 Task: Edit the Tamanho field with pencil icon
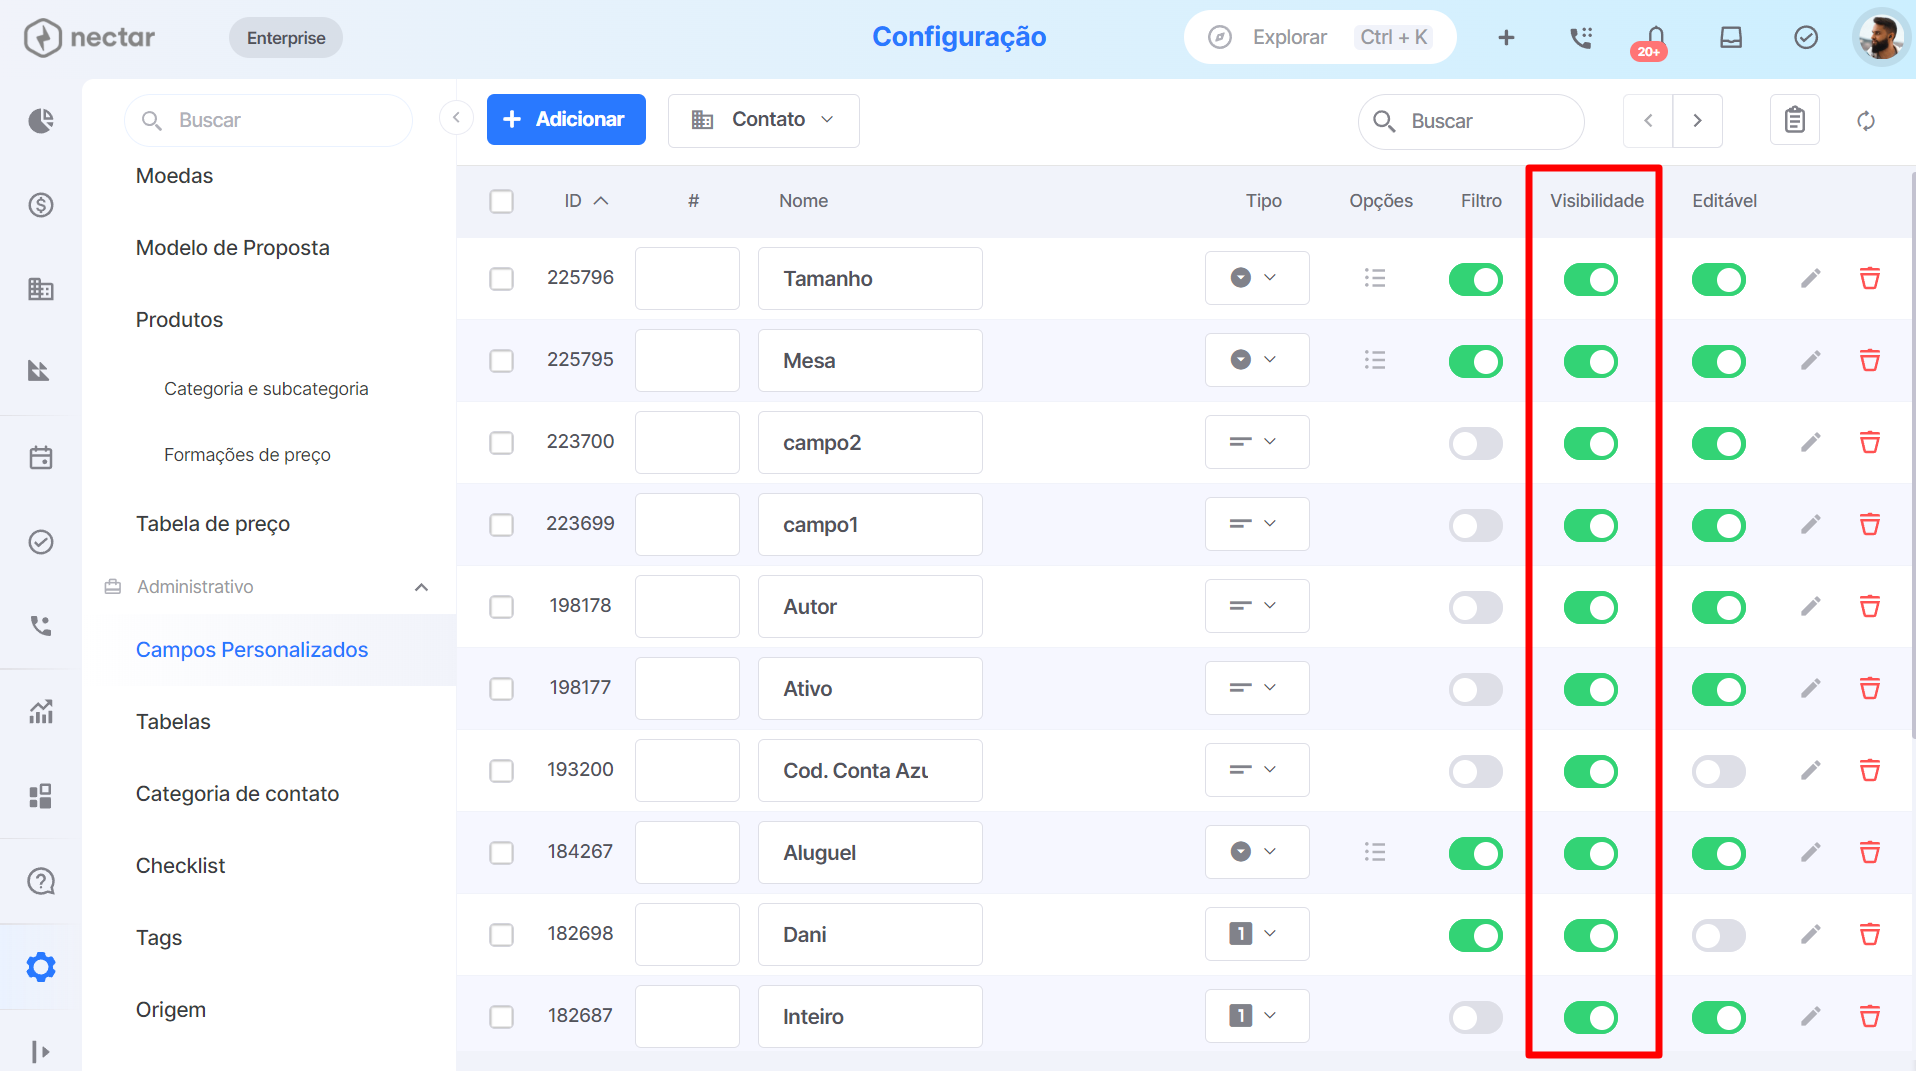tap(1811, 278)
